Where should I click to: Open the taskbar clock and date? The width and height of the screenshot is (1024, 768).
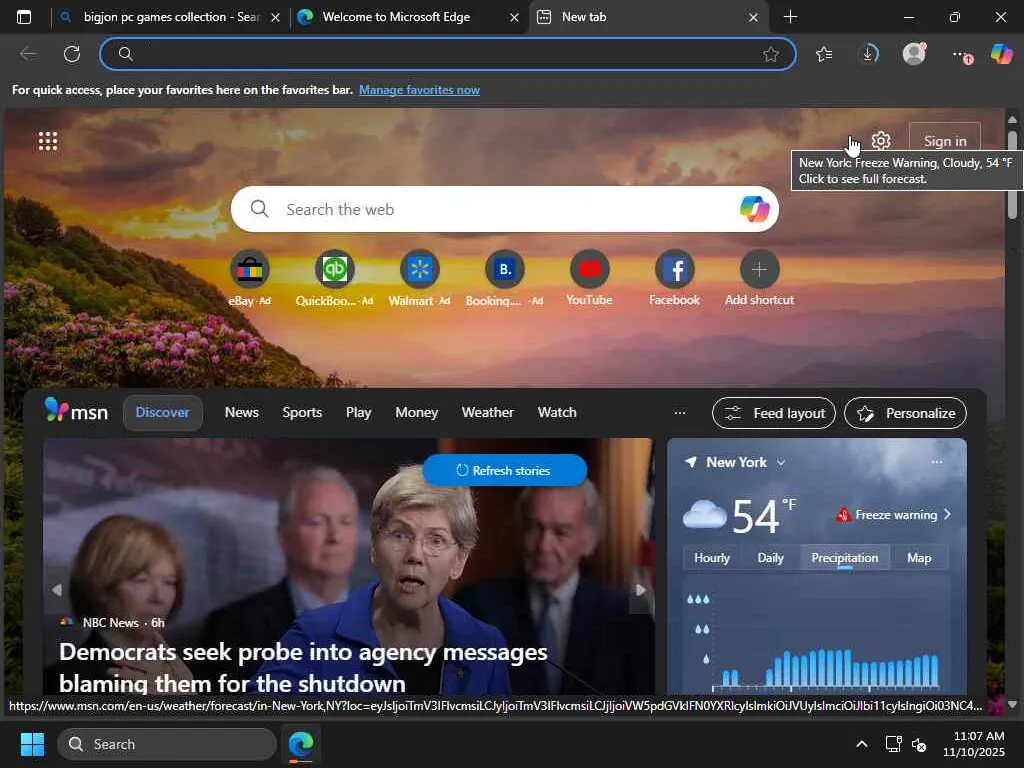click(x=975, y=744)
